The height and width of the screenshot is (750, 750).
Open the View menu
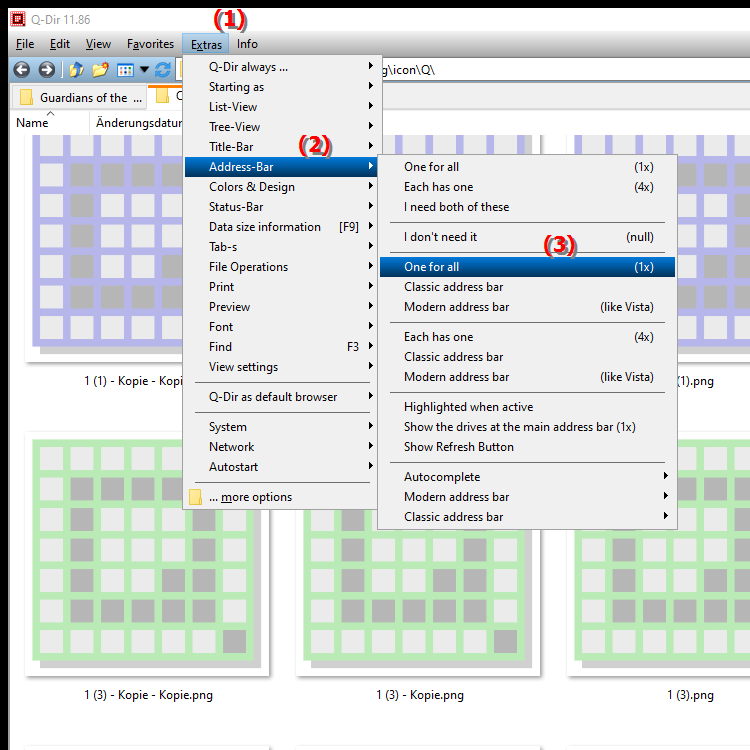pos(98,44)
